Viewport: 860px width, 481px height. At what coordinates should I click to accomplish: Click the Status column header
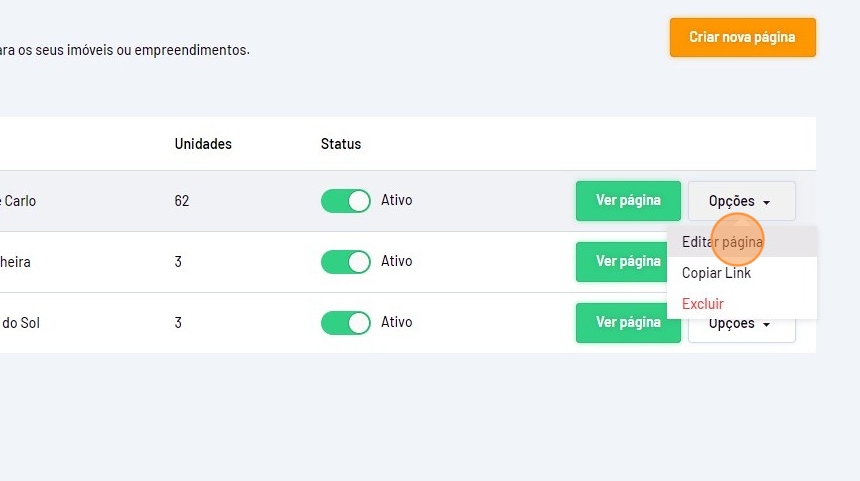341,144
